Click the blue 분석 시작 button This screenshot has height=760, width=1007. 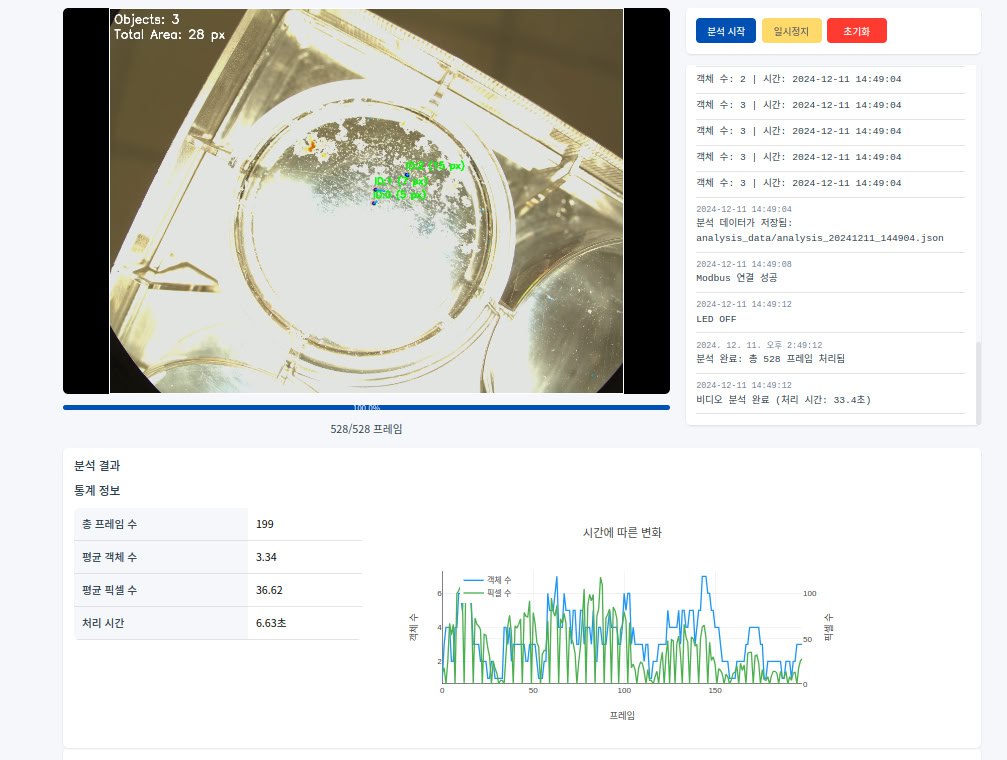point(726,30)
